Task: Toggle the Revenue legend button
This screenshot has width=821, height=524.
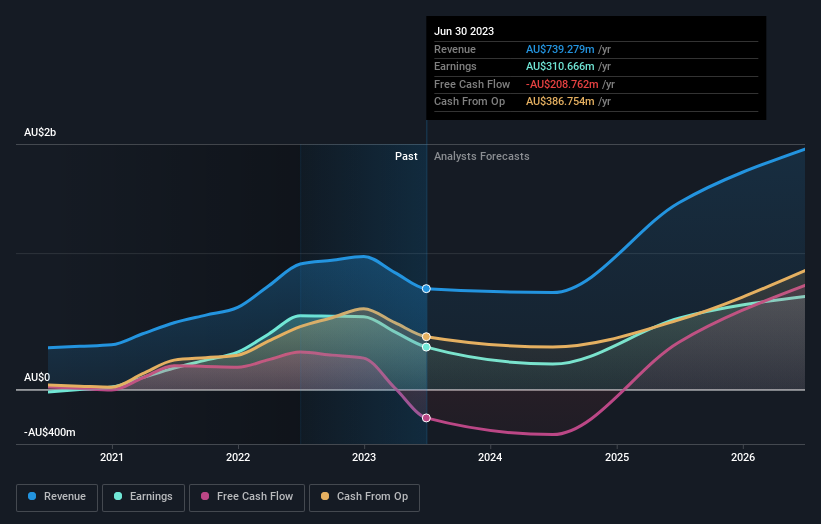Action: point(57,497)
